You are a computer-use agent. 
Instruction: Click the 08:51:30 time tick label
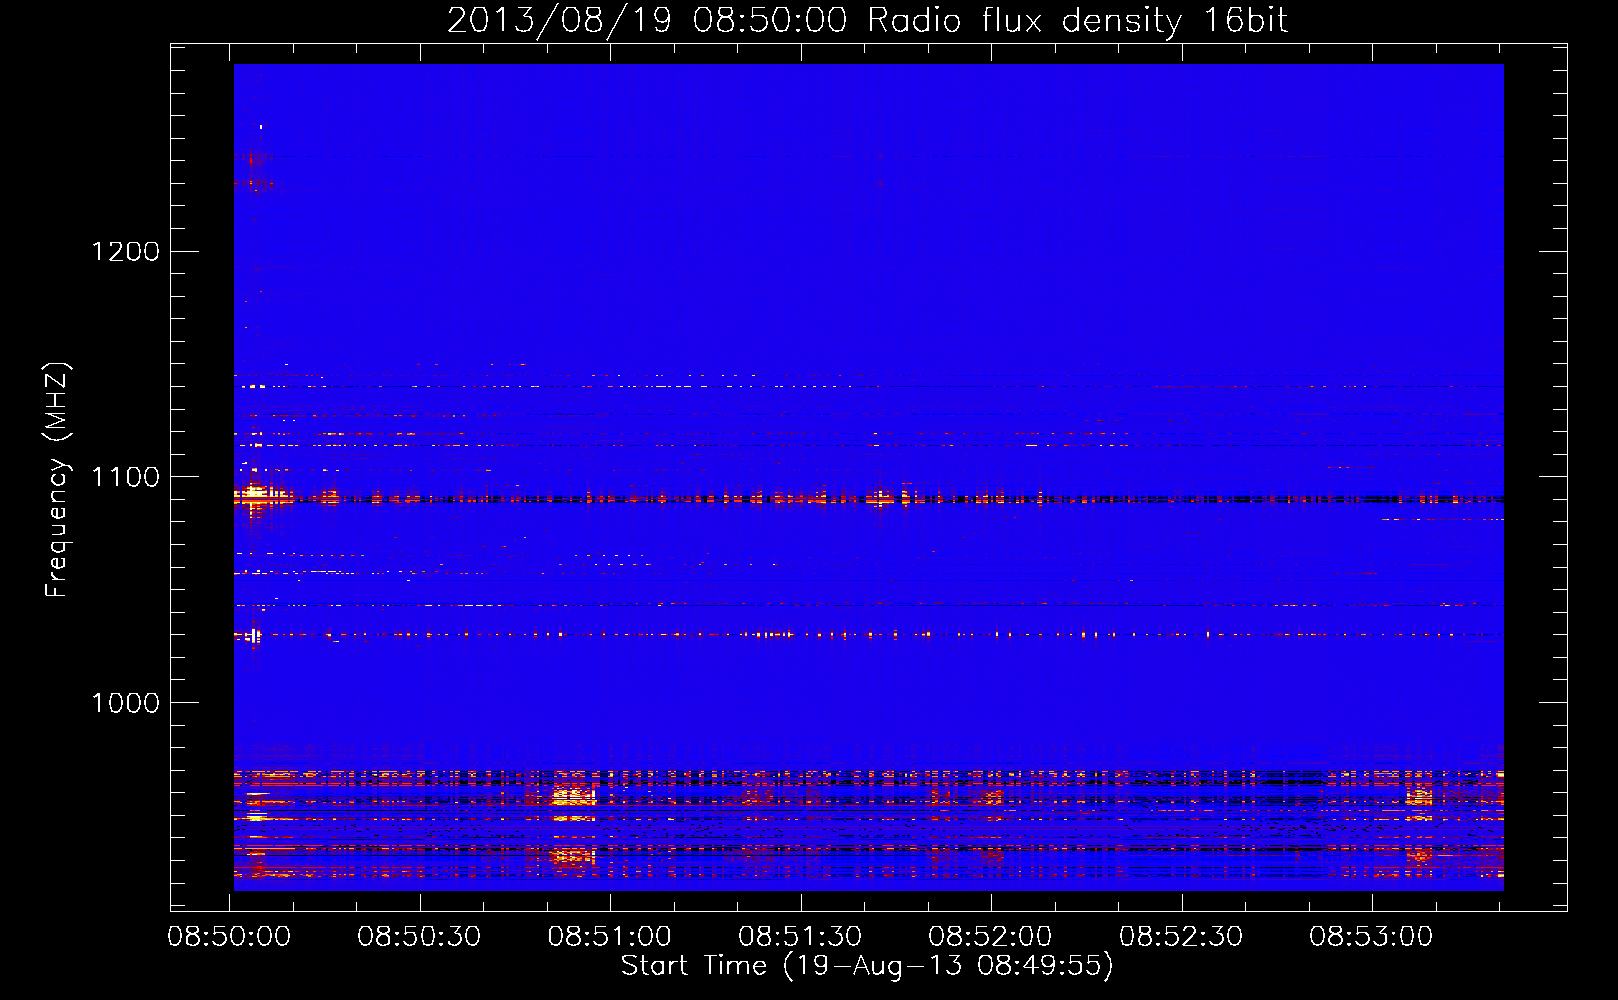pyautogui.click(x=800, y=937)
